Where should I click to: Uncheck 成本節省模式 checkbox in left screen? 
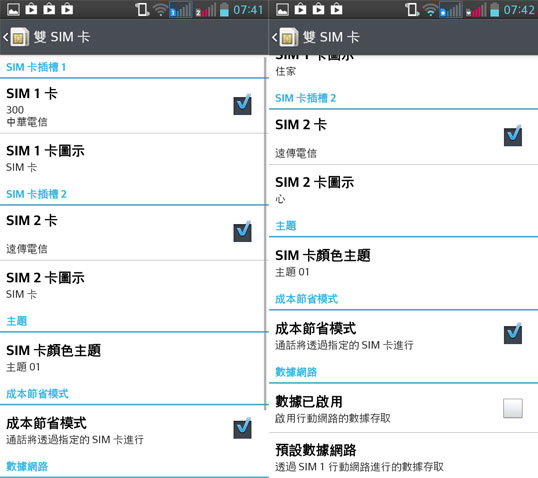[x=243, y=429]
